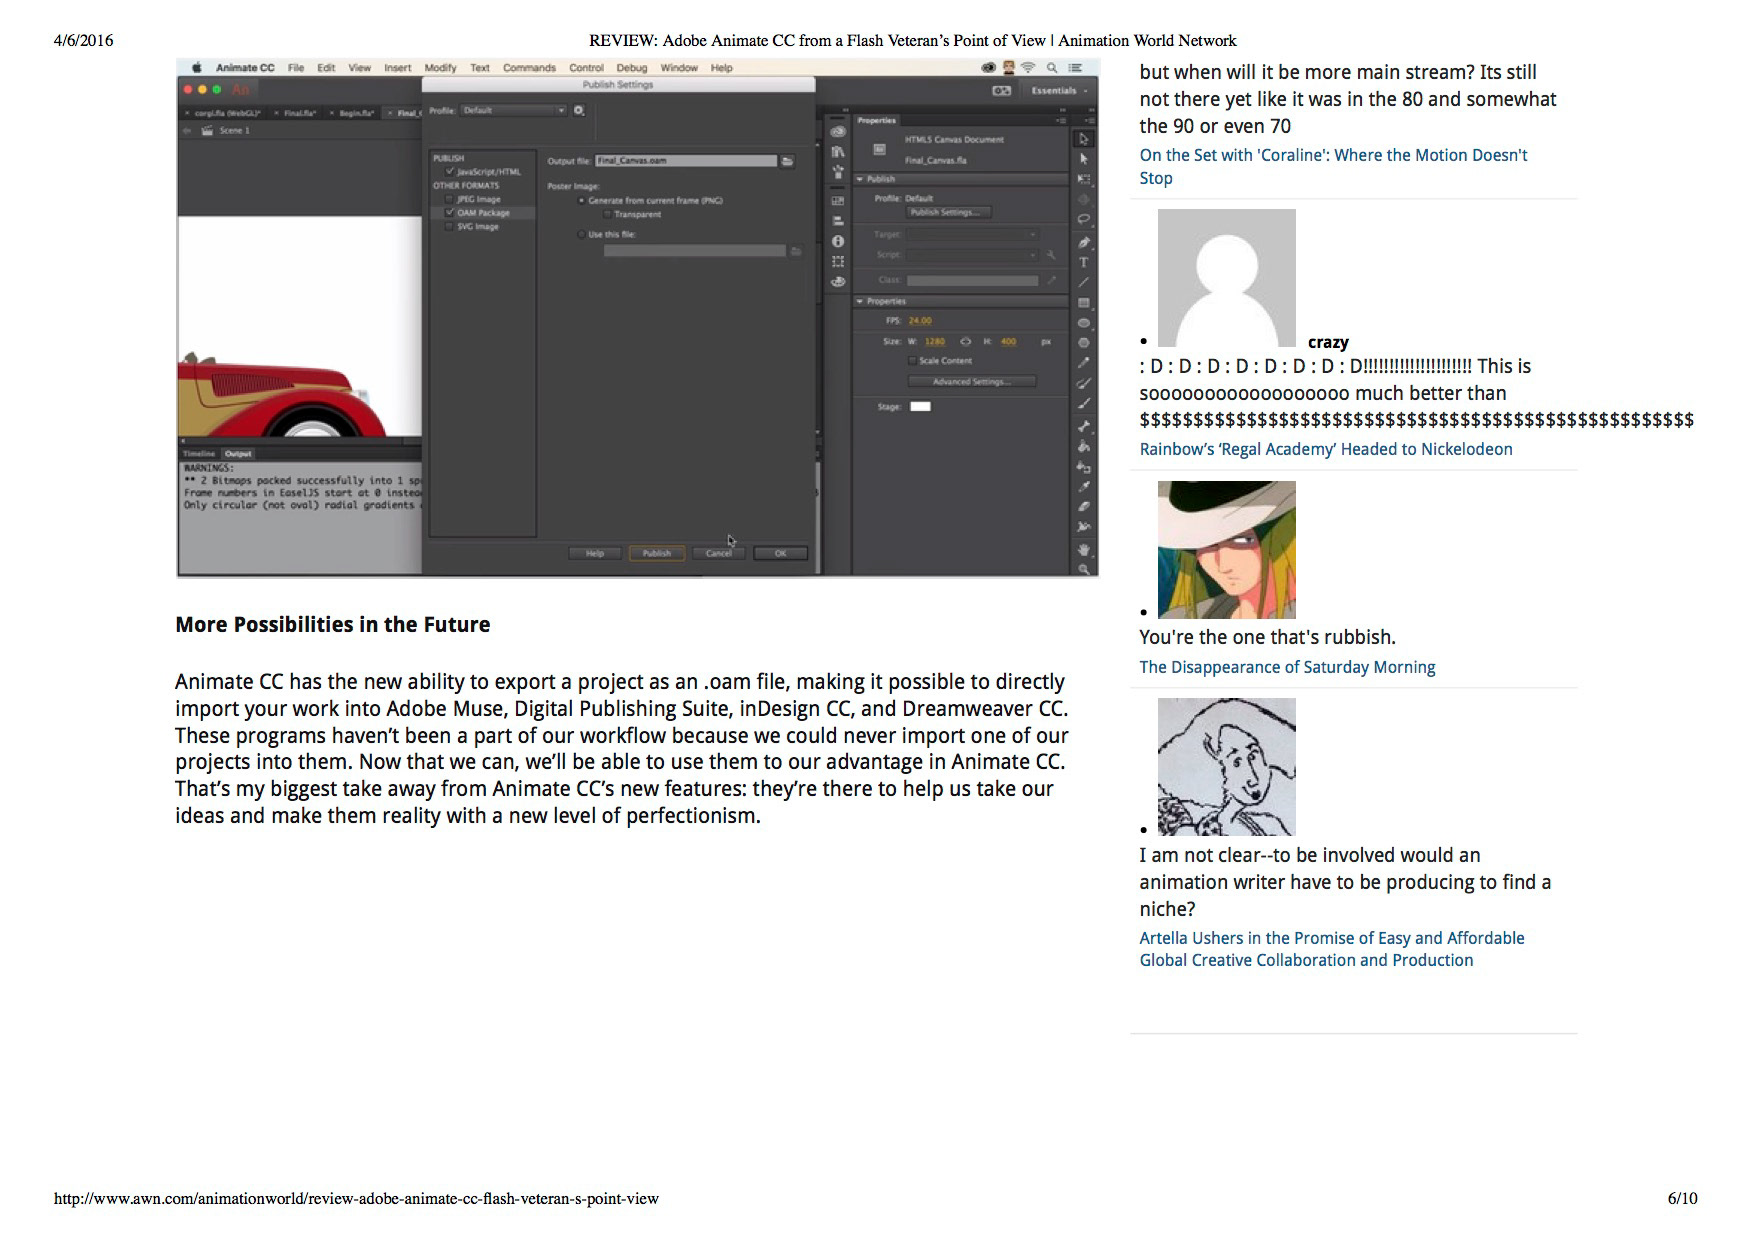Click the Help button in dialog
The width and height of the screenshot is (1752, 1239).
(595, 553)
